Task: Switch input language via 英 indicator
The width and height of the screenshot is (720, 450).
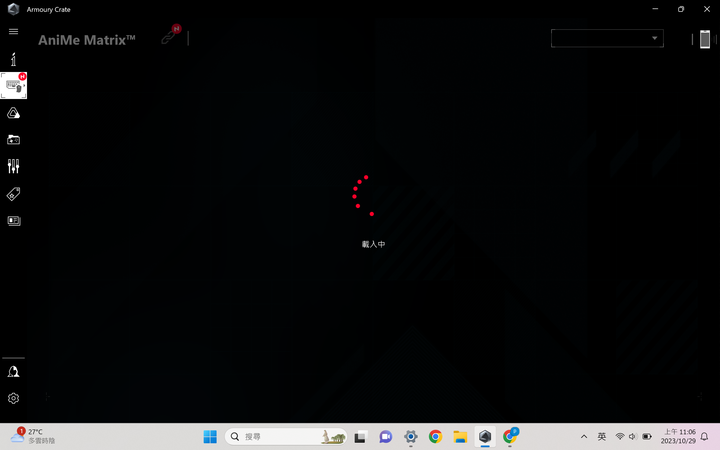Action: pos(602,437)
